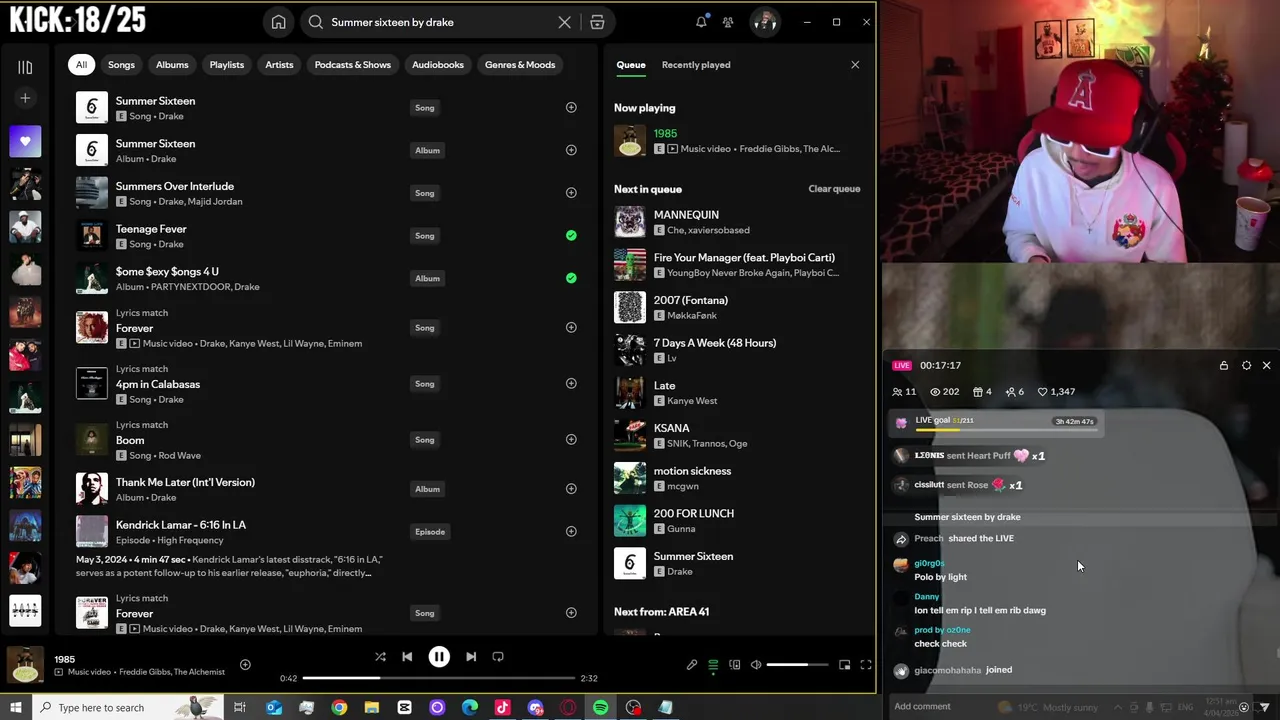Screen dimensions: 1280x720
Task: Open PARTYNEXTDOOR artist link
Action: 188,287
